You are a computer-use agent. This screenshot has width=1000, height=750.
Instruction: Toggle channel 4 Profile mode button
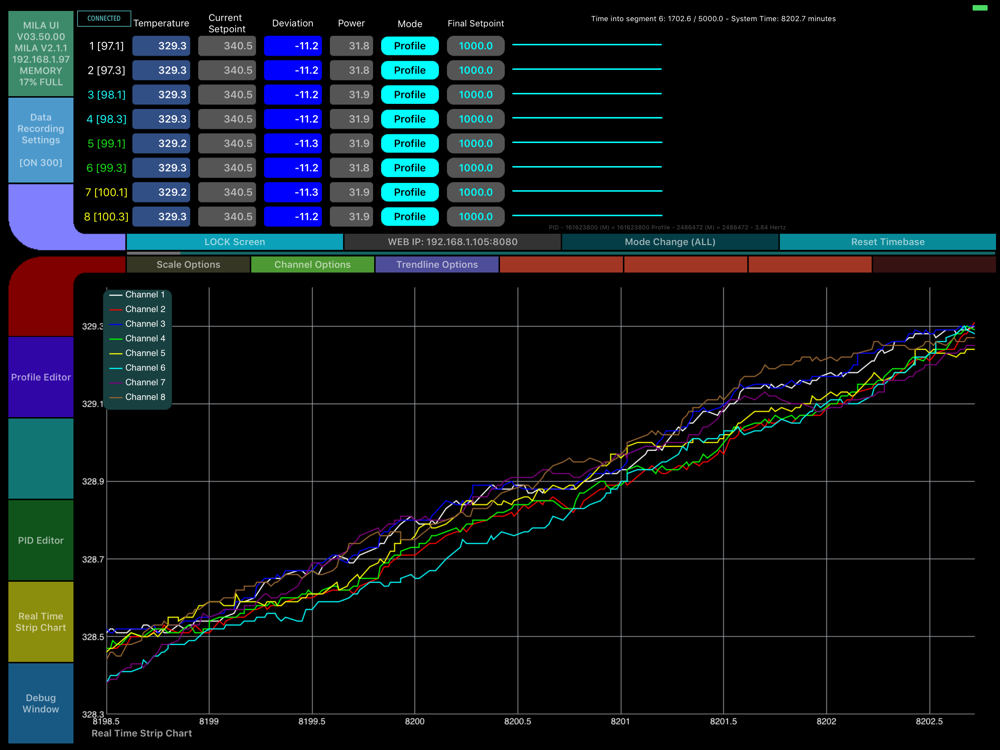[x=409, y=119]
